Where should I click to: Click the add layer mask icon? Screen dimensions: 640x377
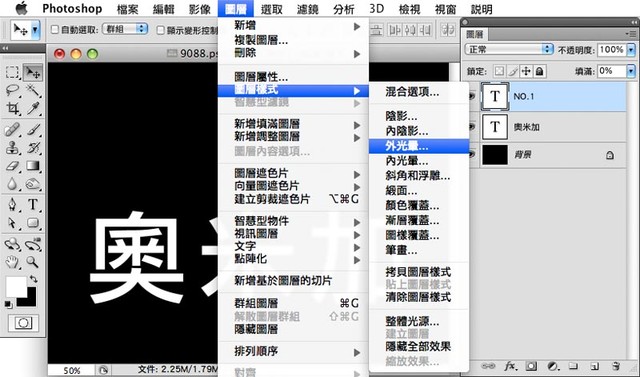point(531,366)
